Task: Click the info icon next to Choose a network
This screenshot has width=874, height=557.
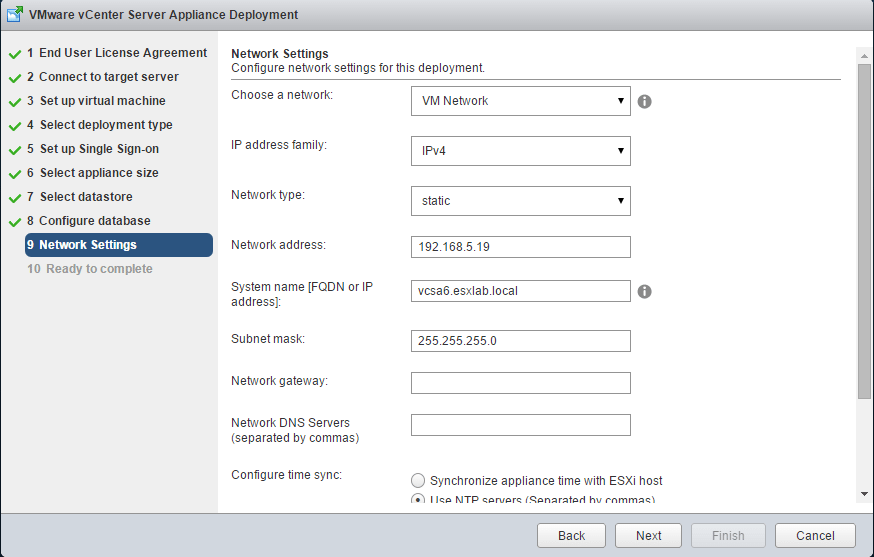Action: point(644,101)
